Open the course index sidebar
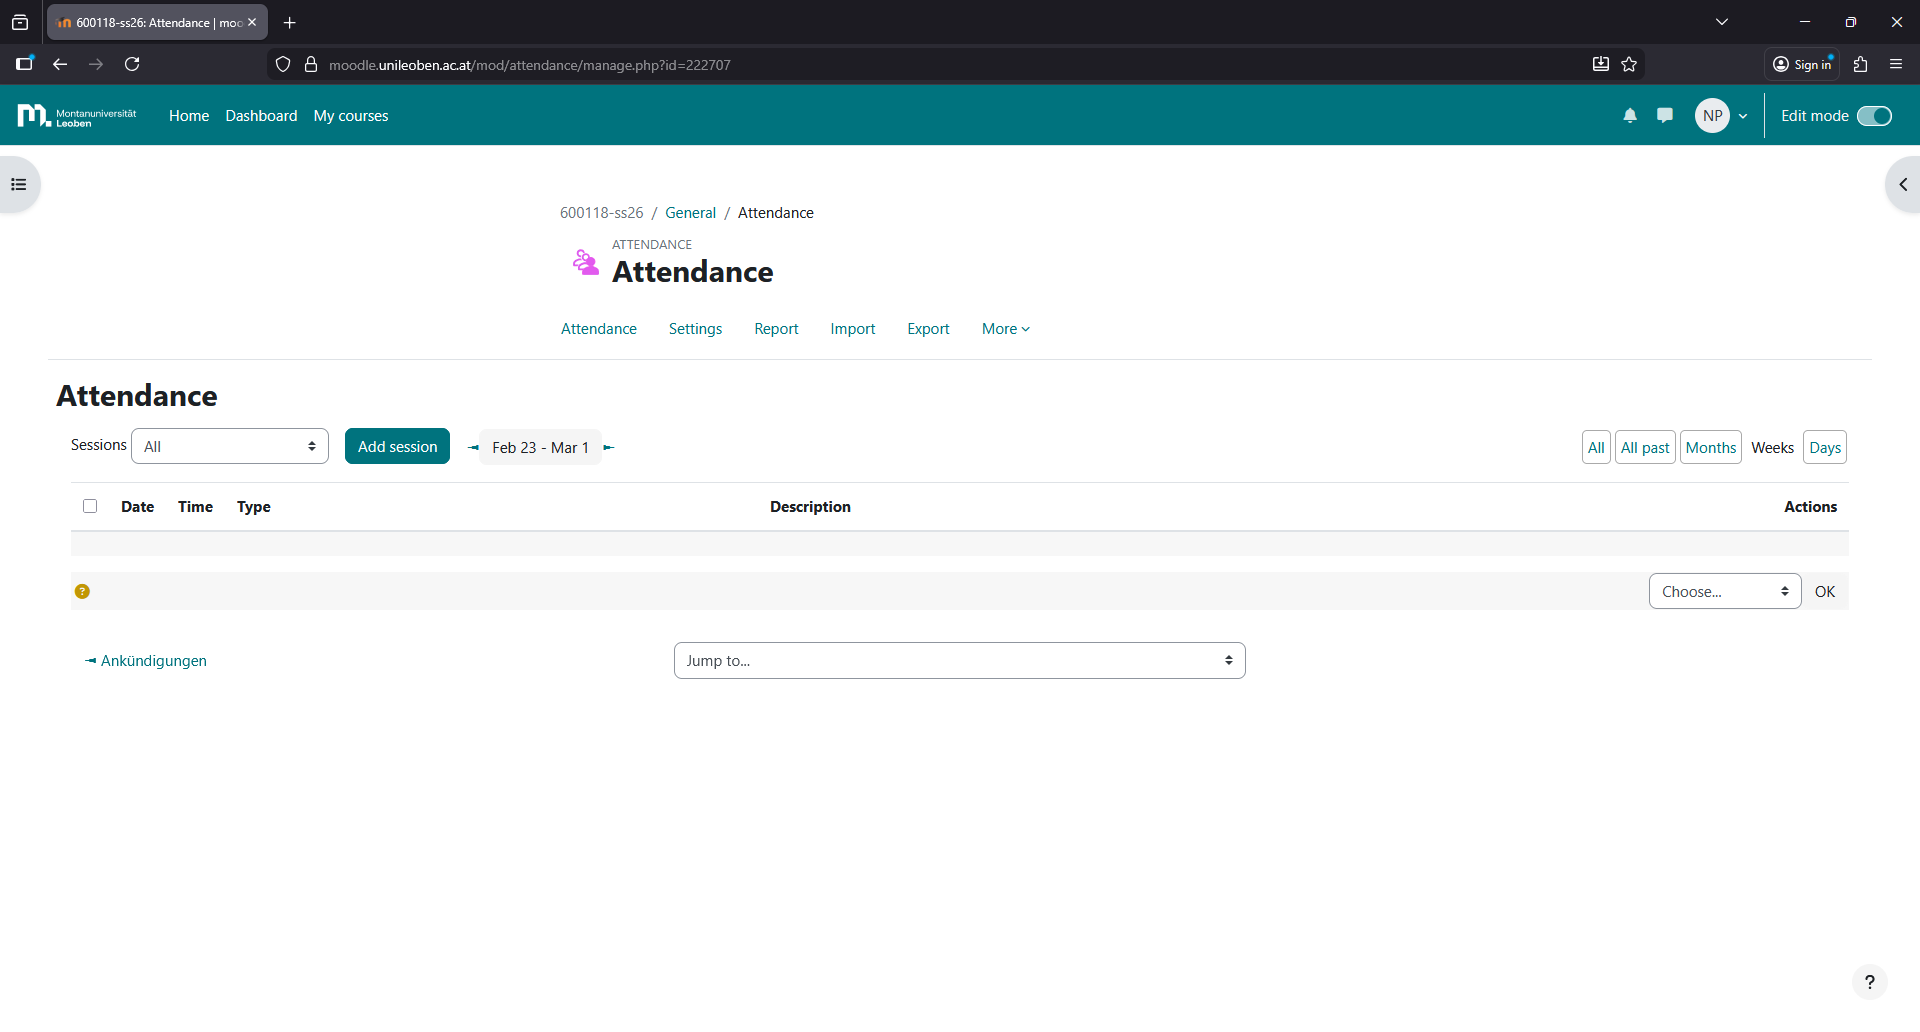Image resolution: width=1920 pixels, height=1032 pixels. coord(19,185)
